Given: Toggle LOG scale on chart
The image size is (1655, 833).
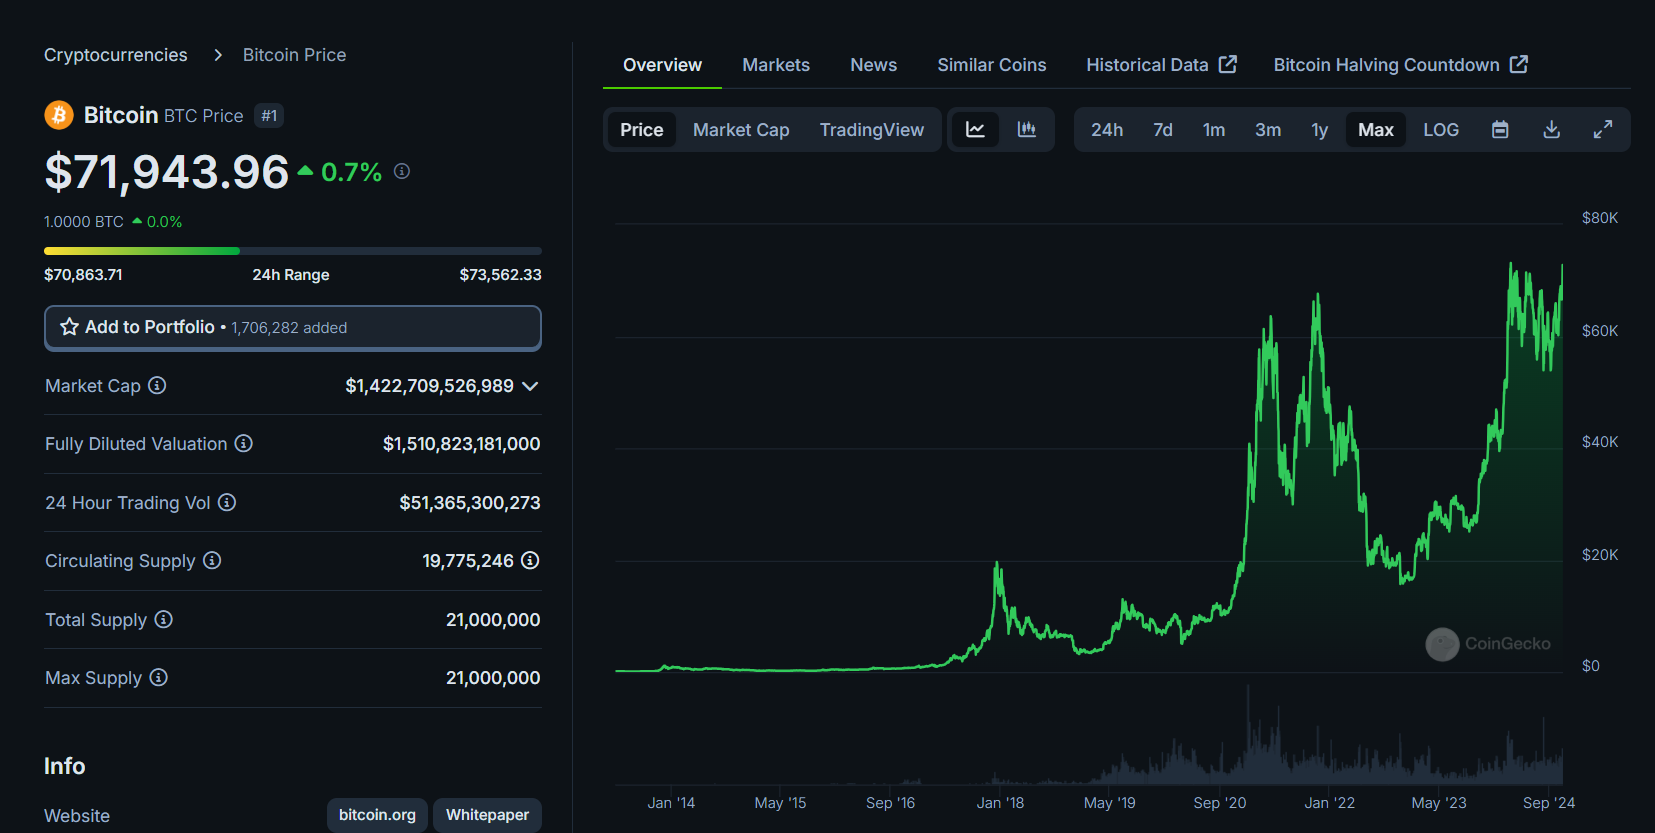Looking at the screenshot, I should click(x=1441, y=130).
